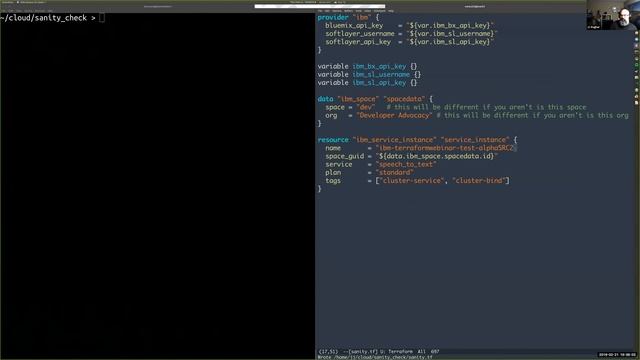Viewport: 640px width, 360px height.
Task: Select the "${data.ibm_space.spacedata.id}" value
Action: 436,156
